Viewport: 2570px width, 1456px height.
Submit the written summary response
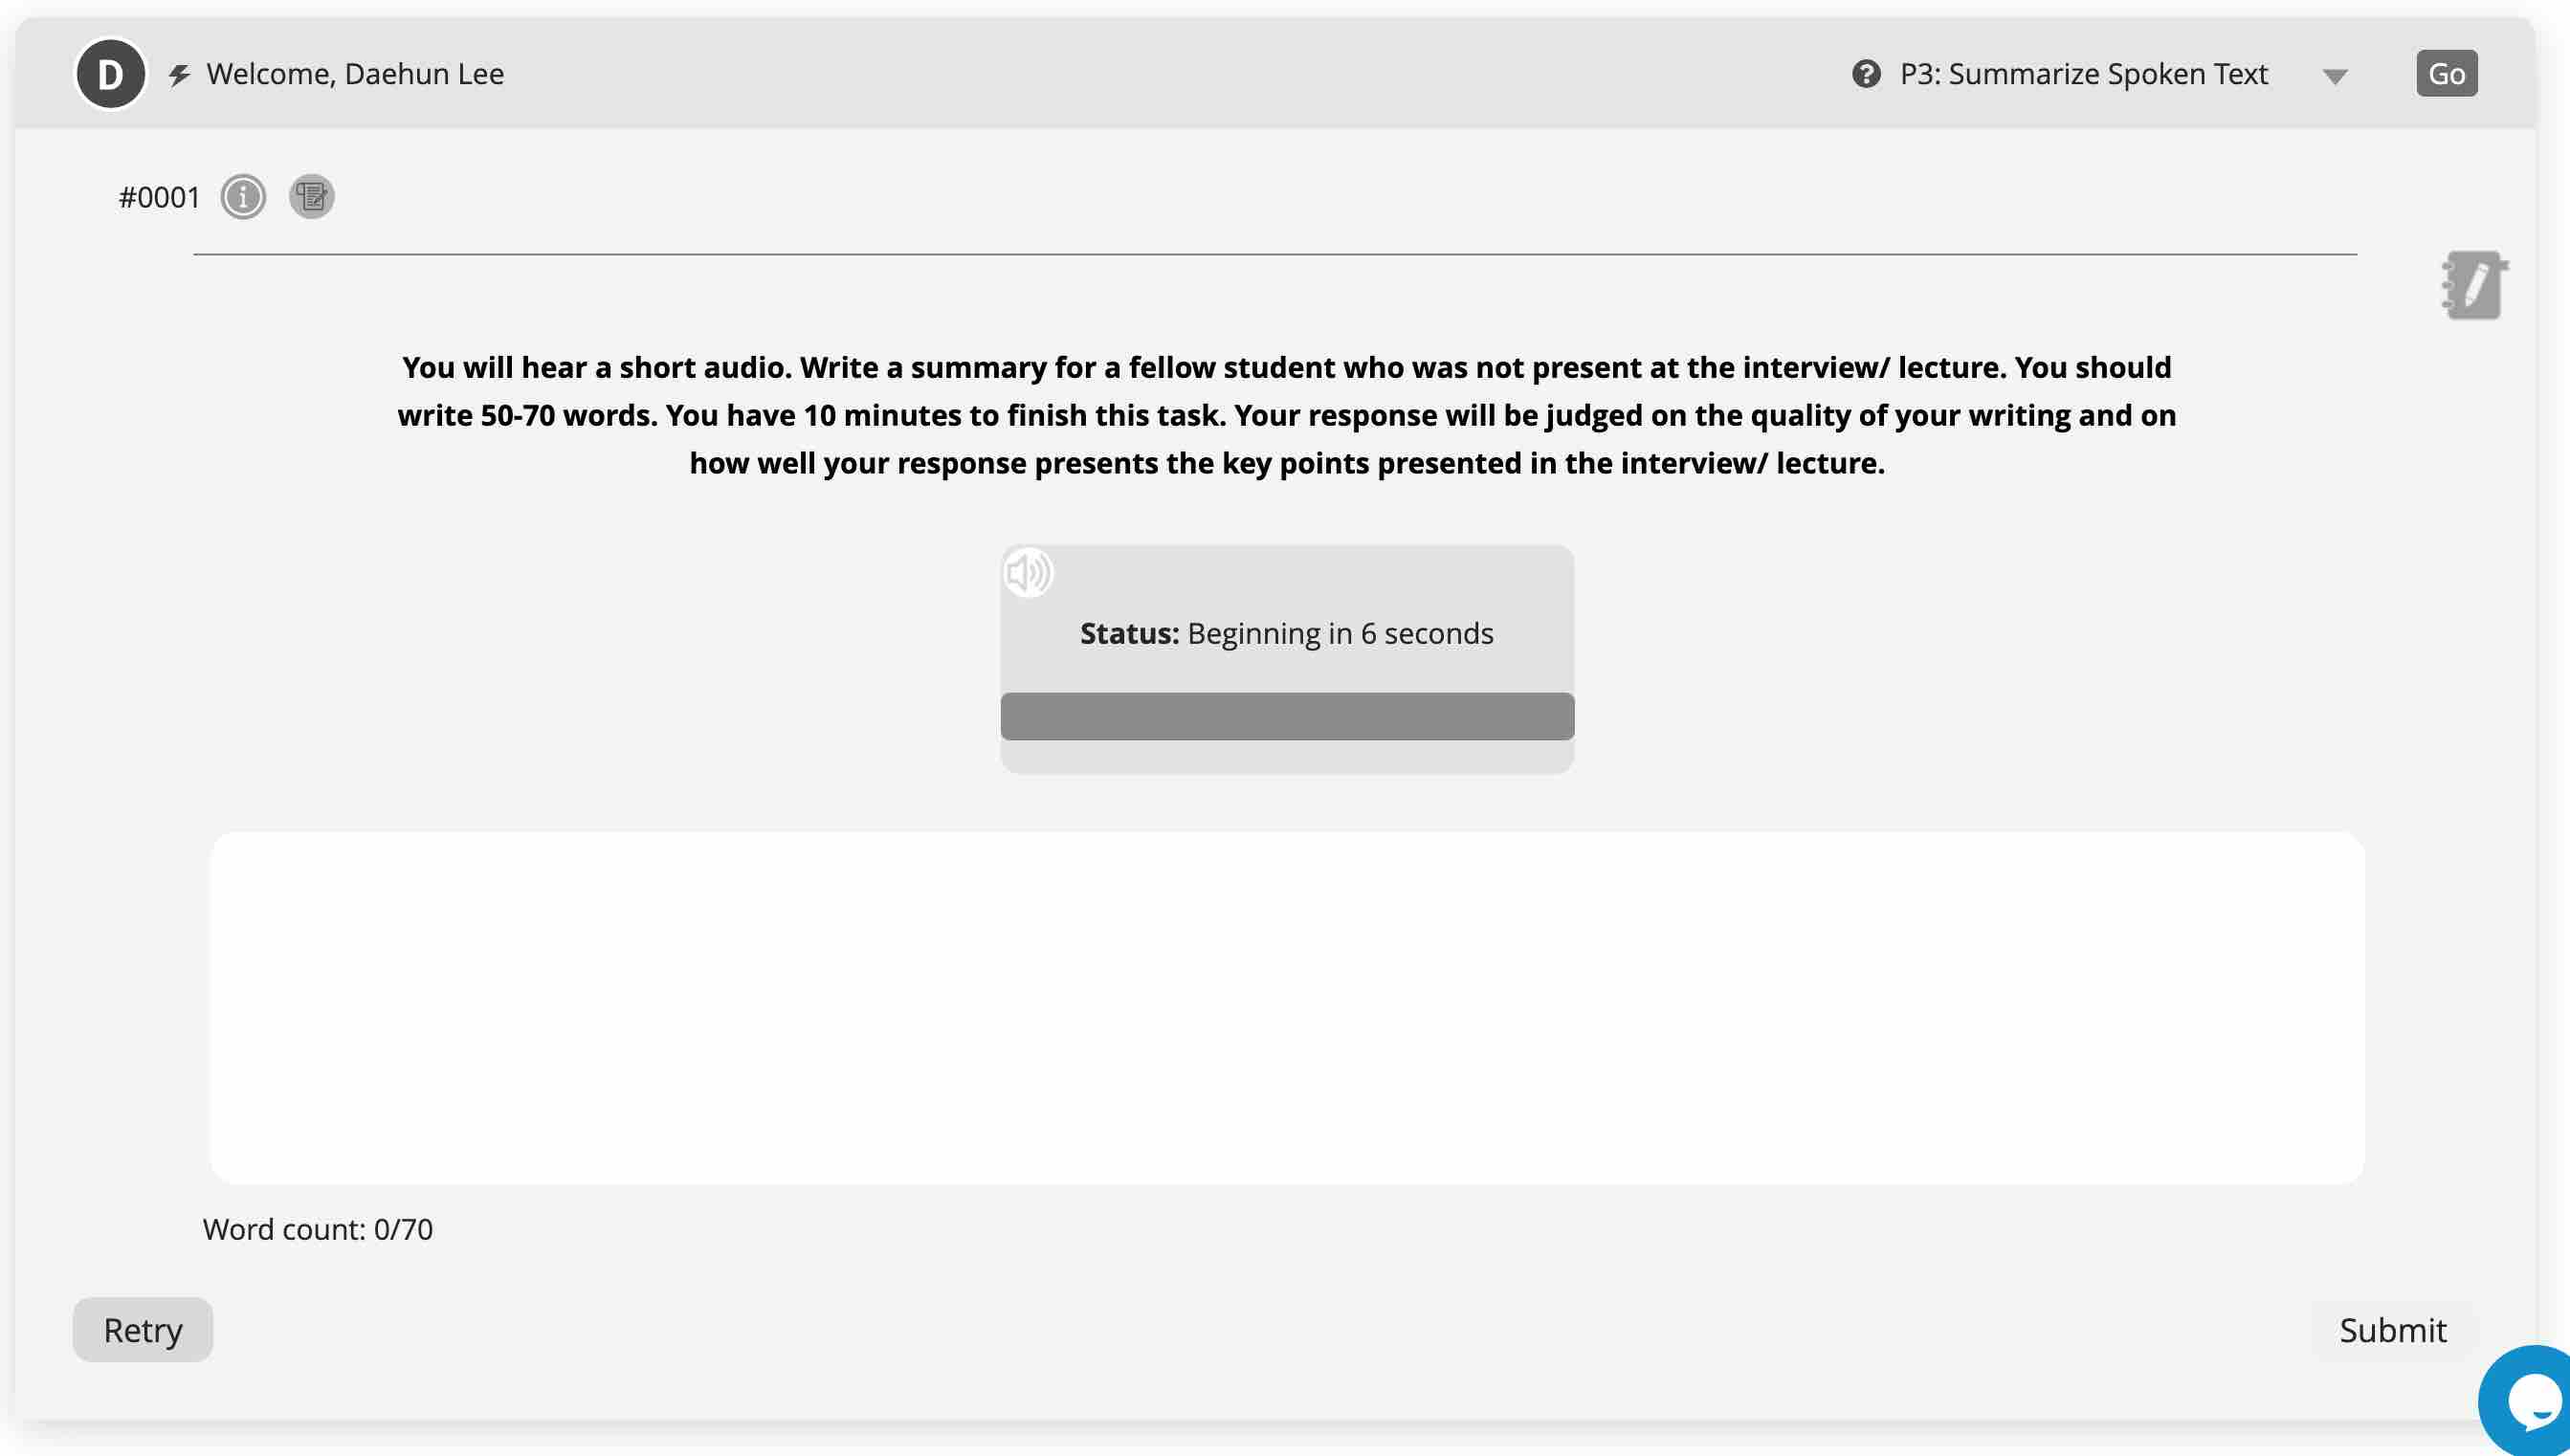(x=2392, y=1329)
